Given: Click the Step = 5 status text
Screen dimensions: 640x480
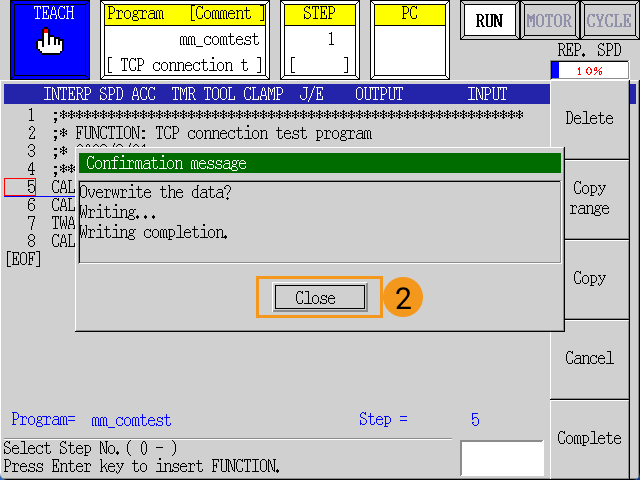Looking at the screenshot, I should (x=419, y=419).
